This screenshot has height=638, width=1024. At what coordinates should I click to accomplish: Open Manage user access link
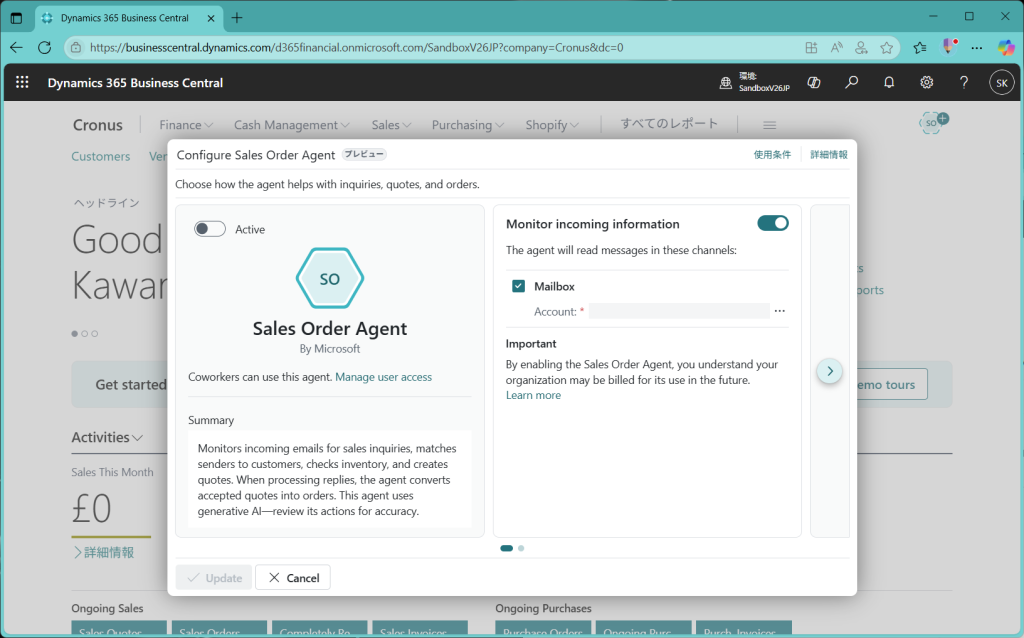383,377
